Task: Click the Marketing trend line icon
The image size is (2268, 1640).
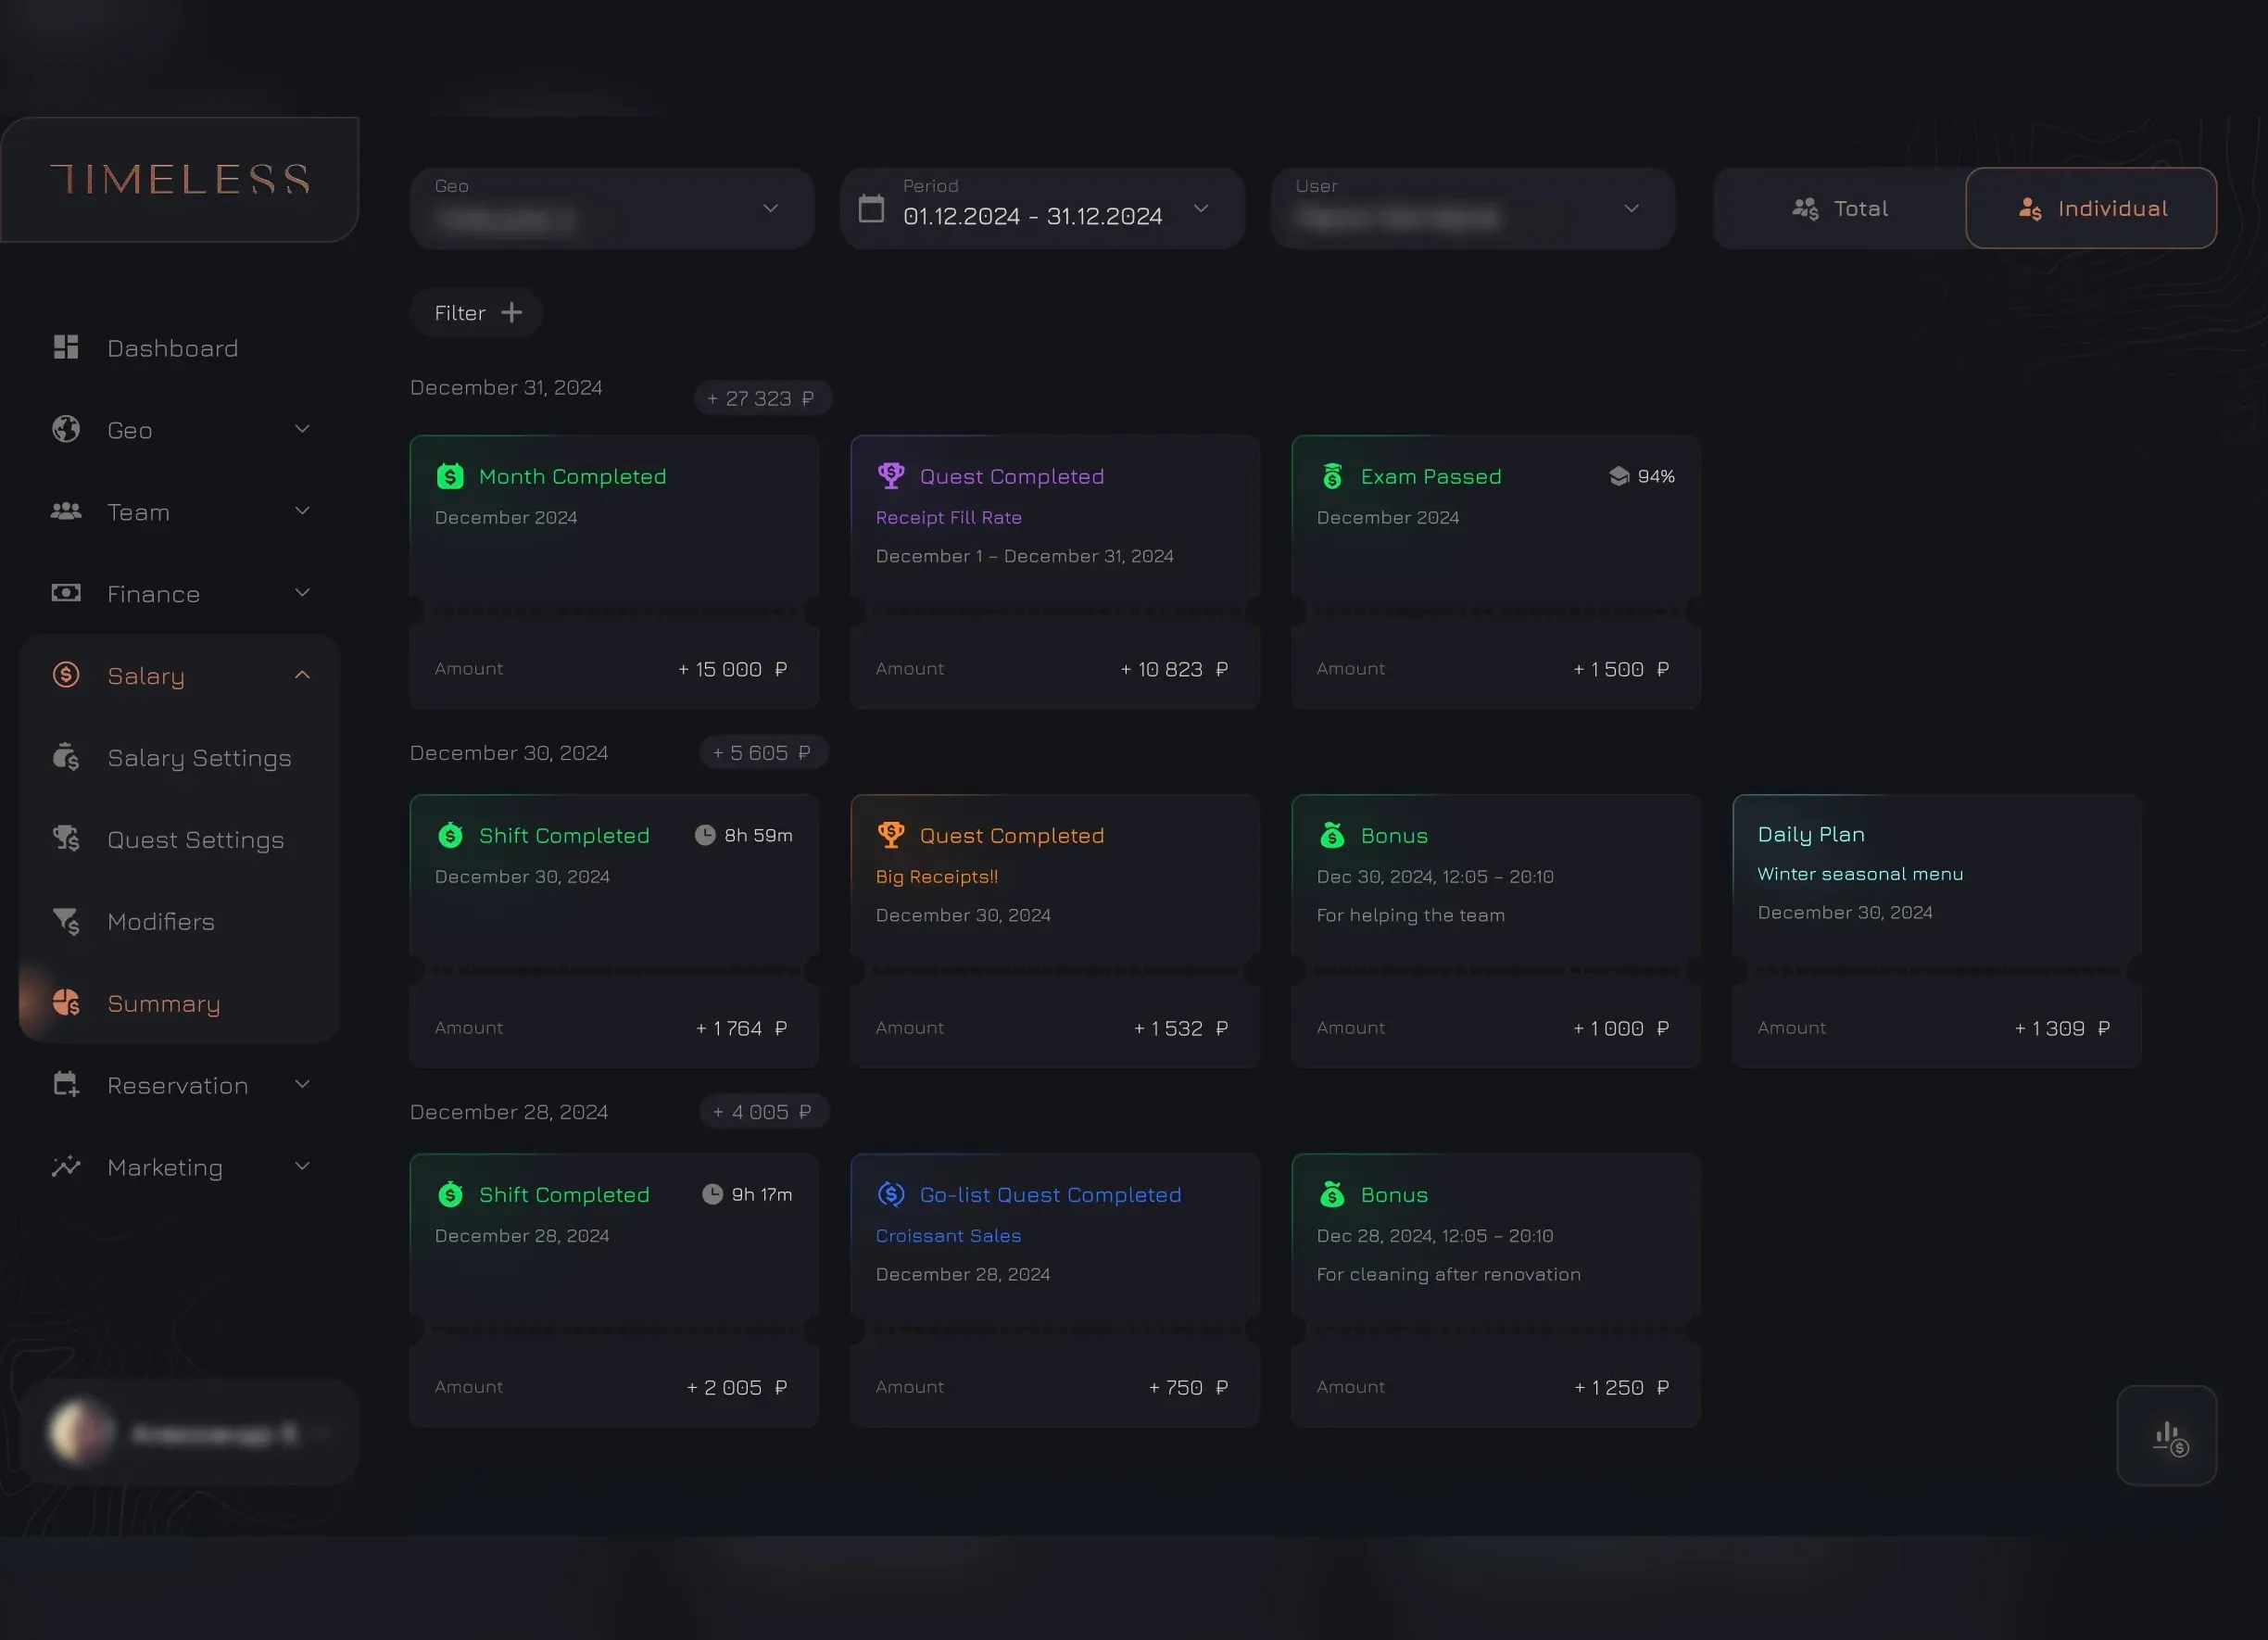Action: pyautogui.click(x=66, y=1166)
